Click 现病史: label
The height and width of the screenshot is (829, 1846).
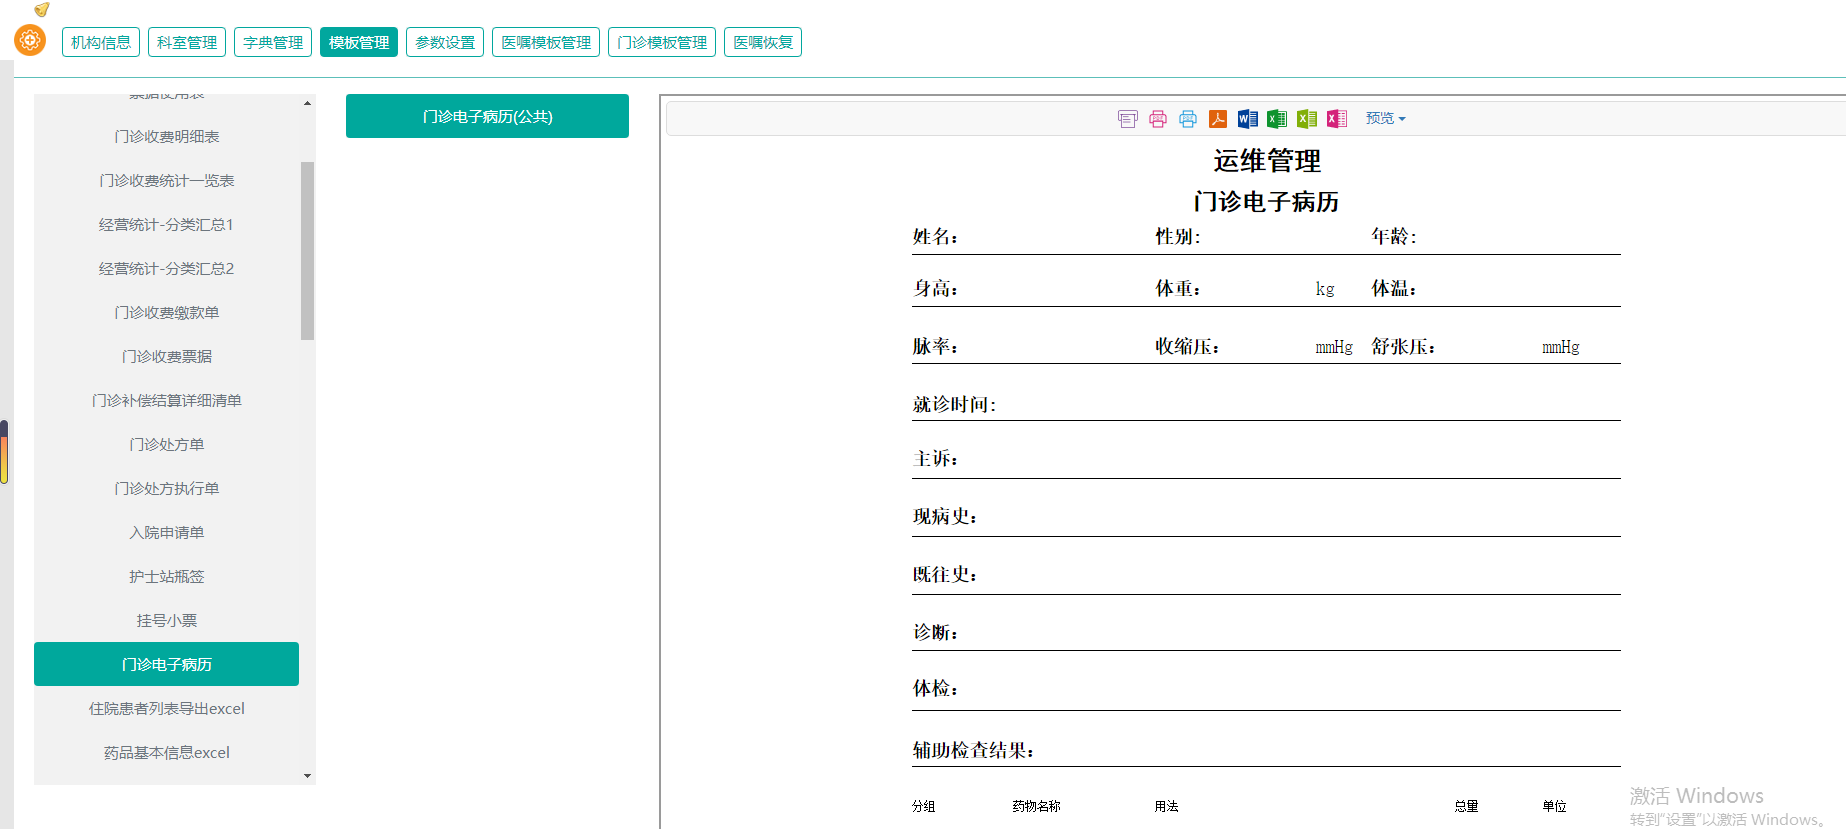pyautogui.click(x=944, y=517)
